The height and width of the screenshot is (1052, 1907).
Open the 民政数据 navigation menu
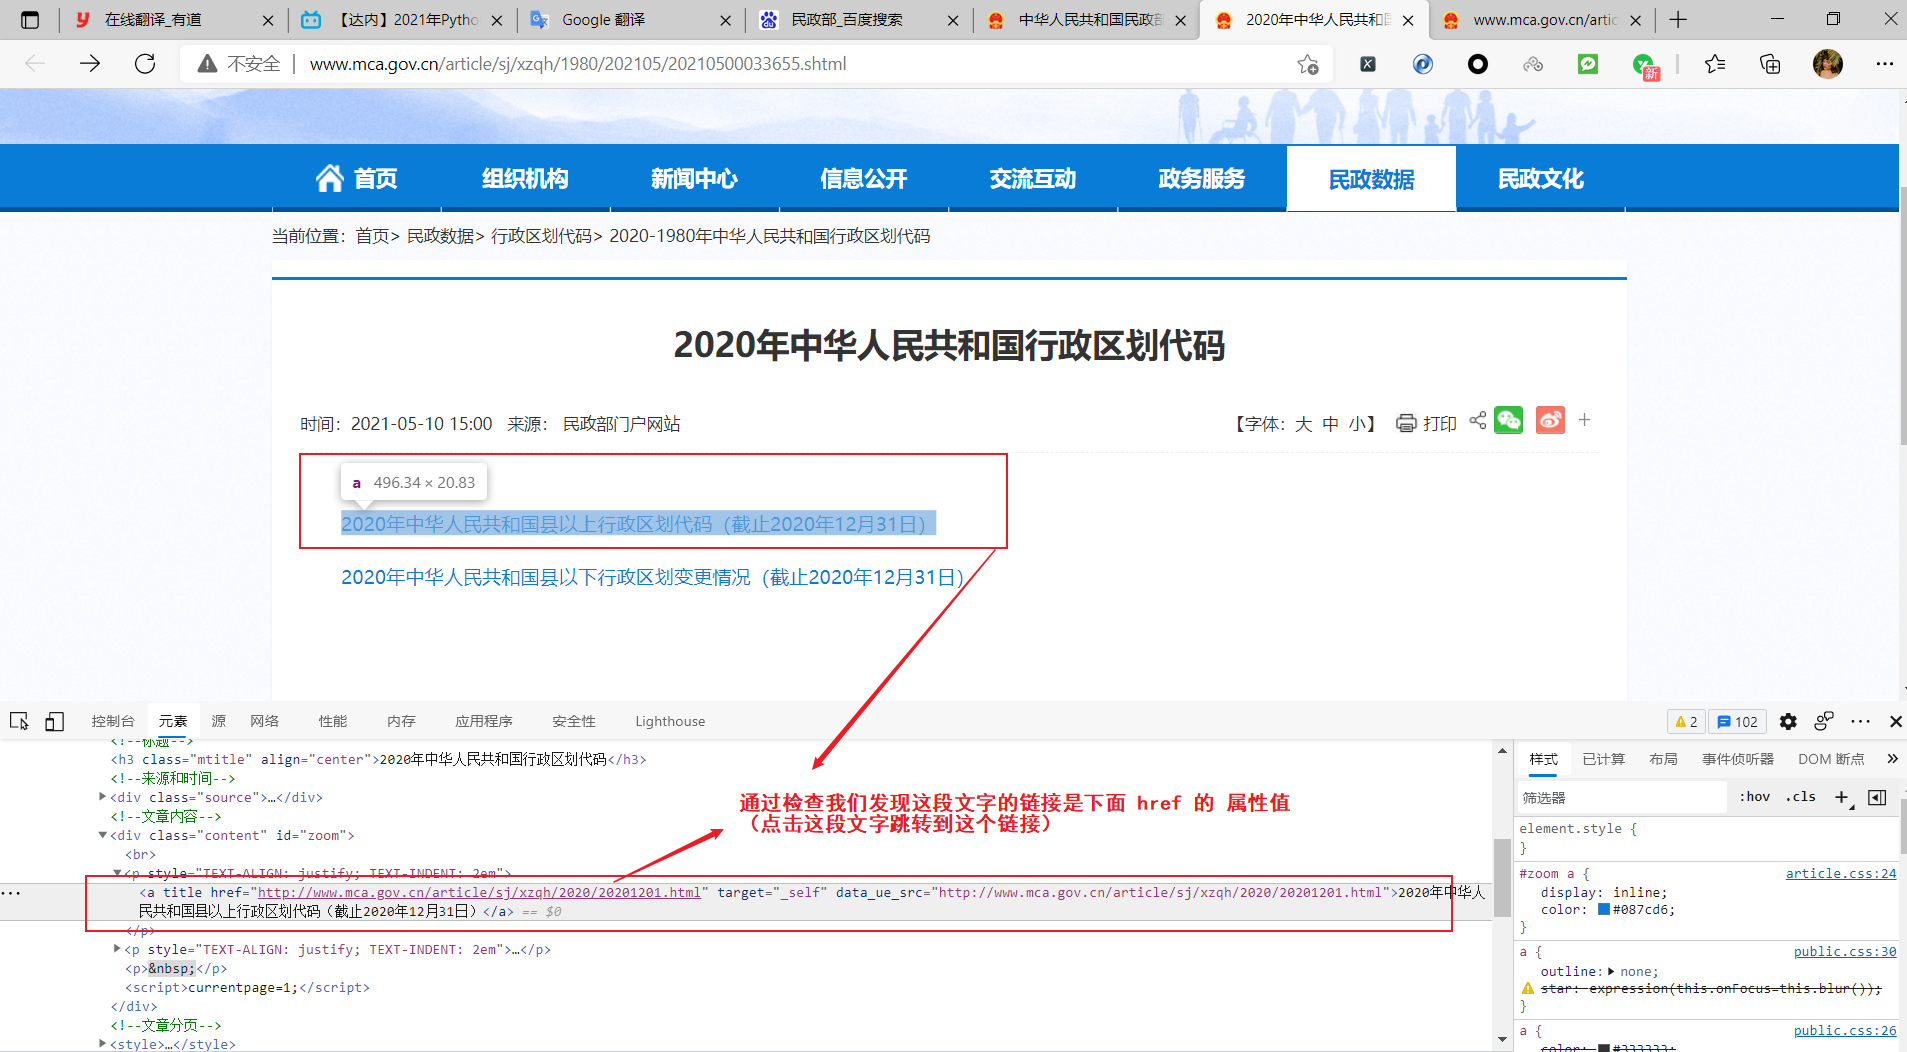(1371, 178)
